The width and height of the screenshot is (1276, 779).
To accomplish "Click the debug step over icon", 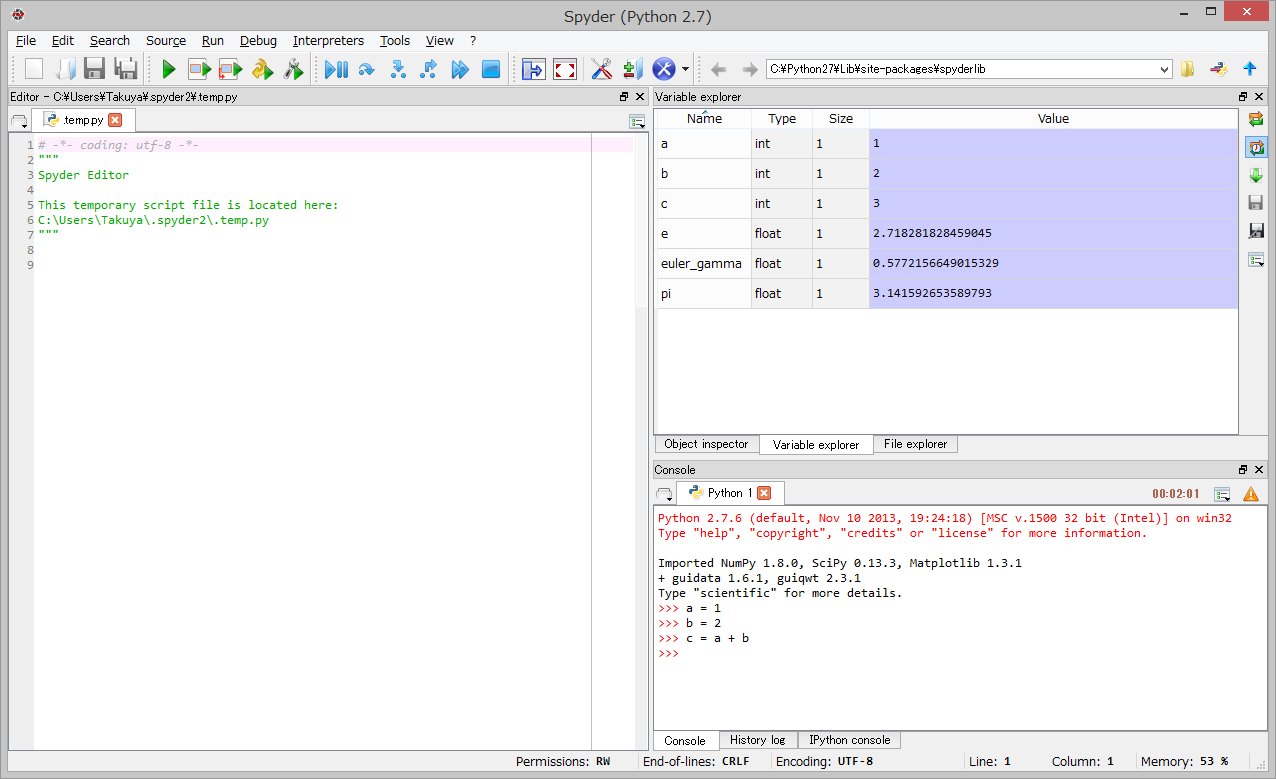I will (x=367, y=69).
